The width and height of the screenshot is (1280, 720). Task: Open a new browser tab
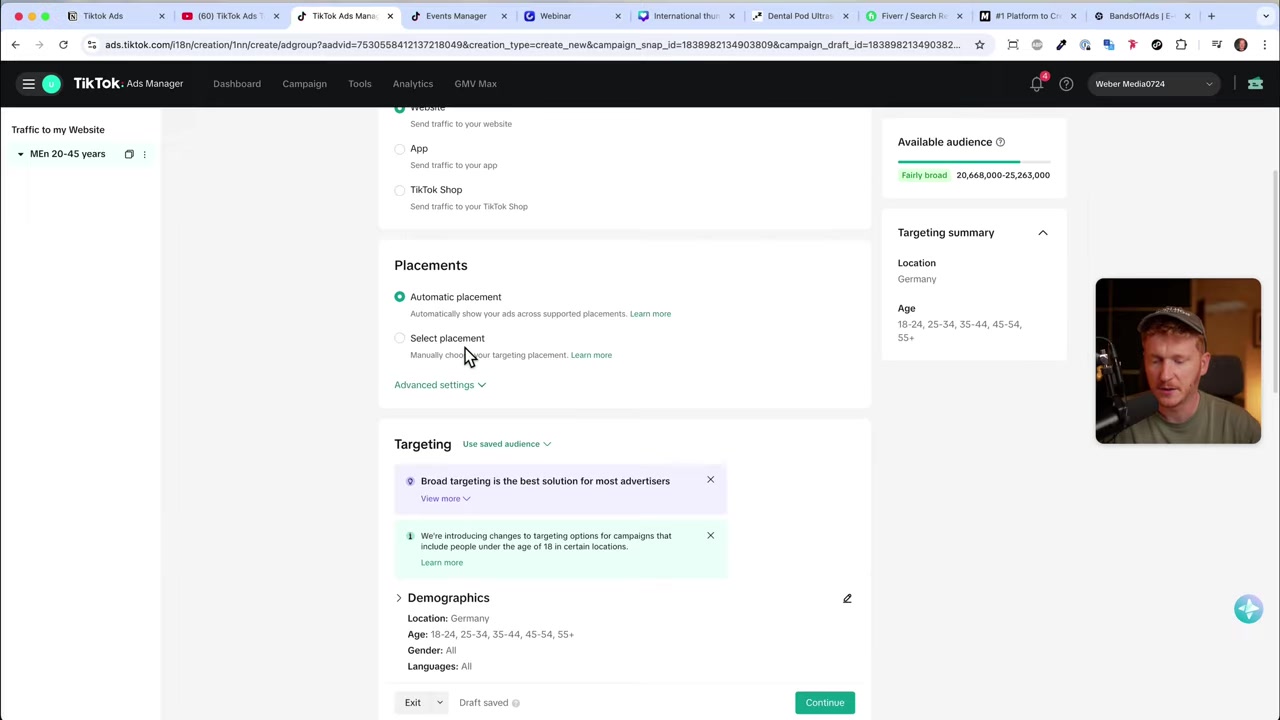(1211, 16)
